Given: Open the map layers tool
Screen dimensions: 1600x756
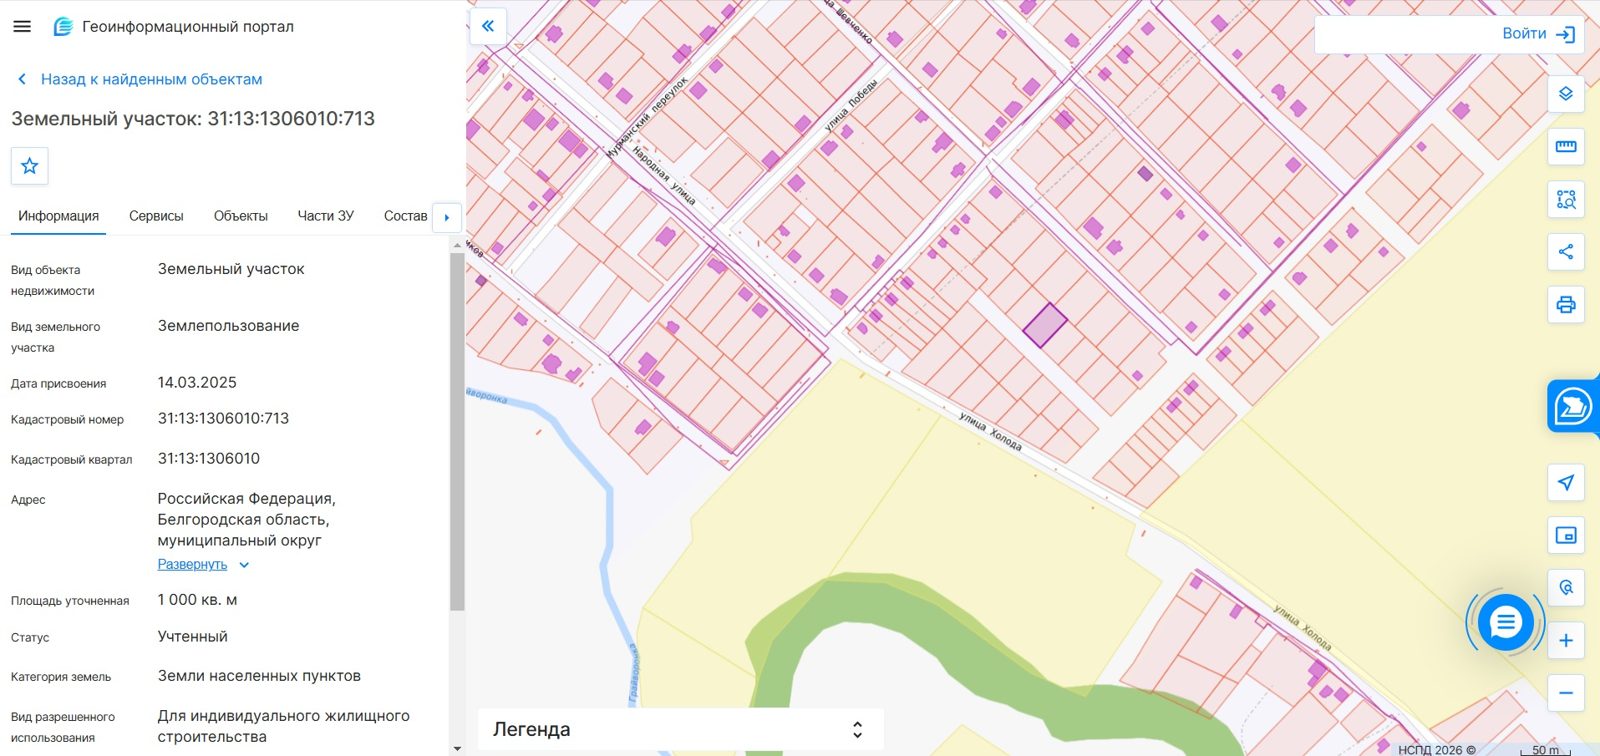Looking at the screenshot, I should tap(1566, 94).
